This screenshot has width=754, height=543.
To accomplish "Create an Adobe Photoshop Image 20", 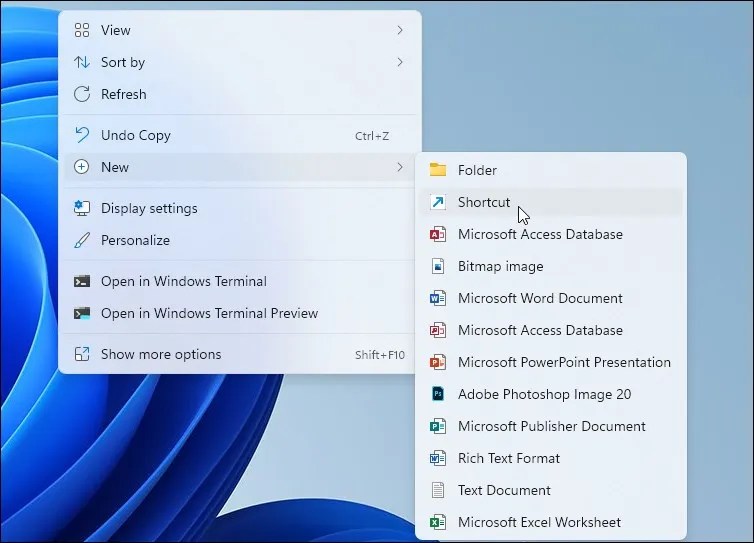I will click(x=551, y=394).
